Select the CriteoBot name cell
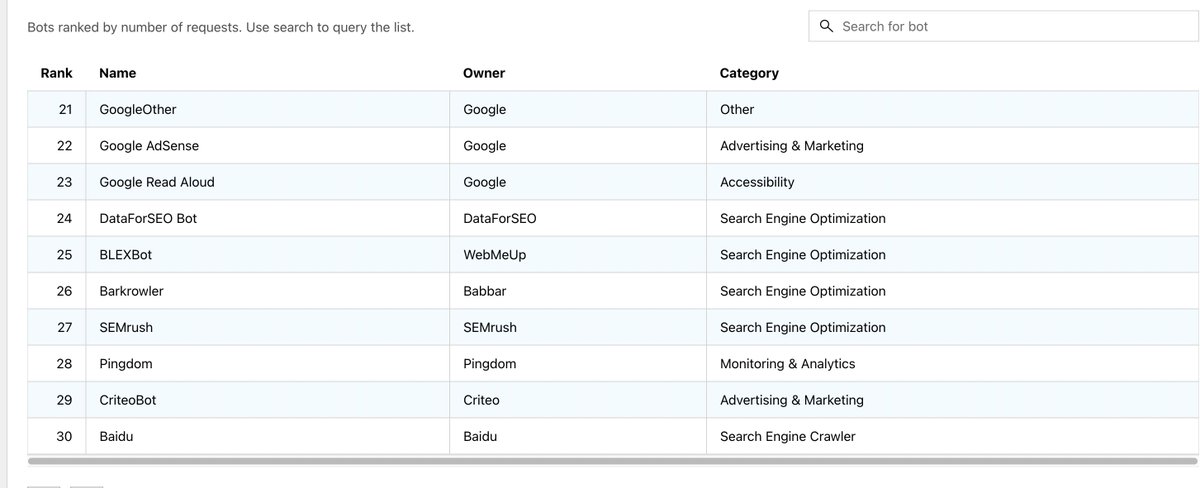Screen dimensions: 1200x488 click(268, 400)
